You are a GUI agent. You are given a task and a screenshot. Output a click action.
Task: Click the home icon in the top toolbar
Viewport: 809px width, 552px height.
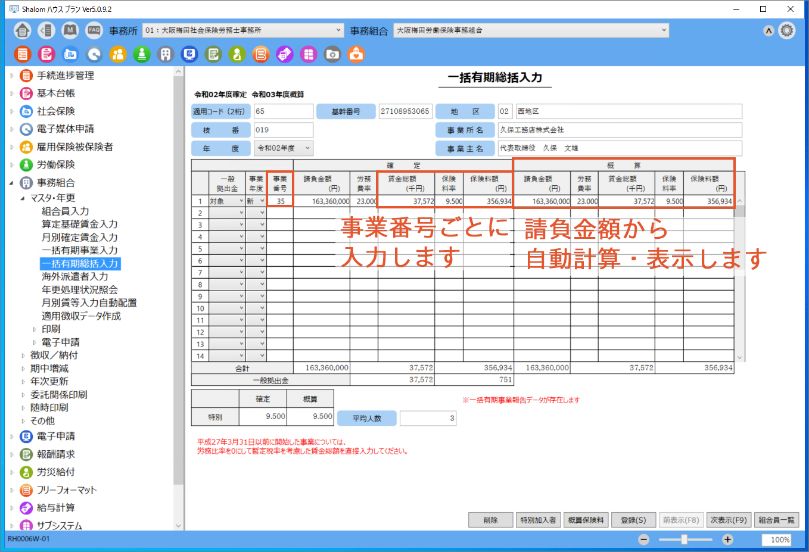point(22,30)
